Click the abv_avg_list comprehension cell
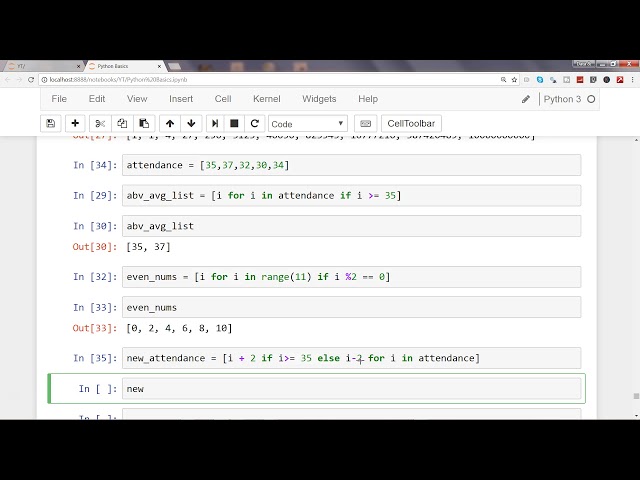The image size is (640, 480). [x=351, y=196]
